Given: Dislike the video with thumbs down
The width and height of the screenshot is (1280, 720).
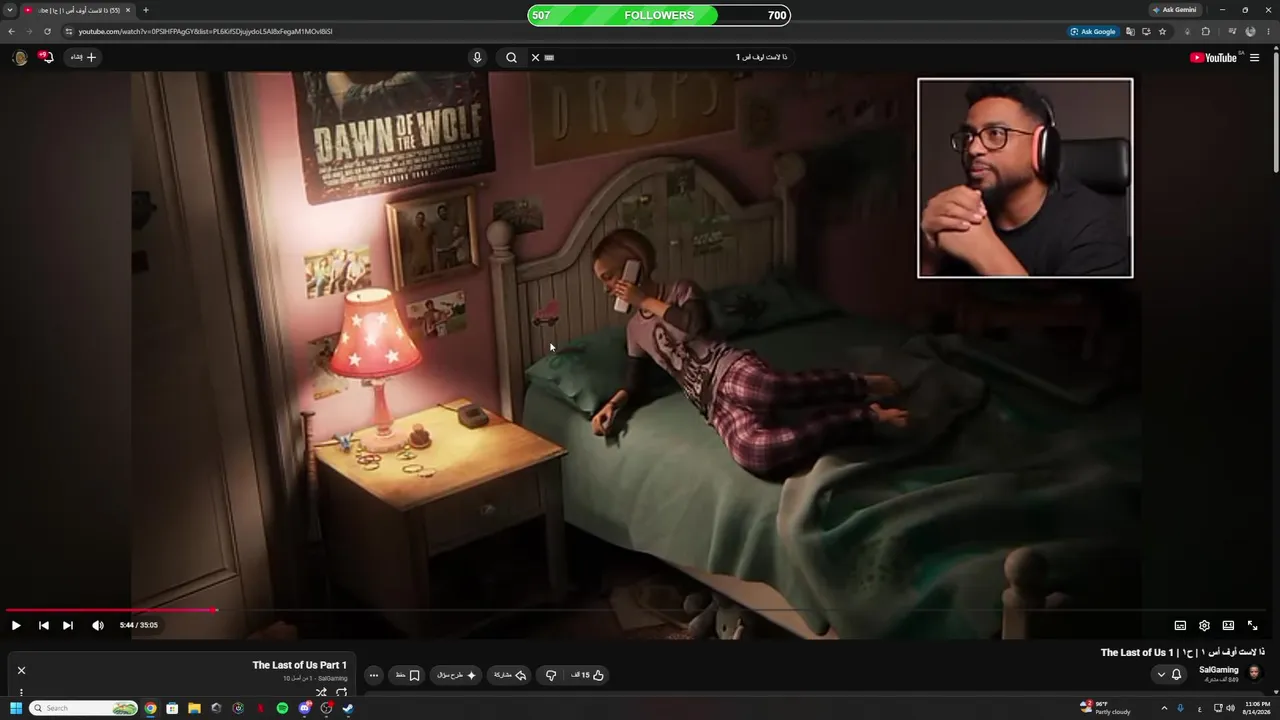Looking at the screenshot, I should pos(551,675).
